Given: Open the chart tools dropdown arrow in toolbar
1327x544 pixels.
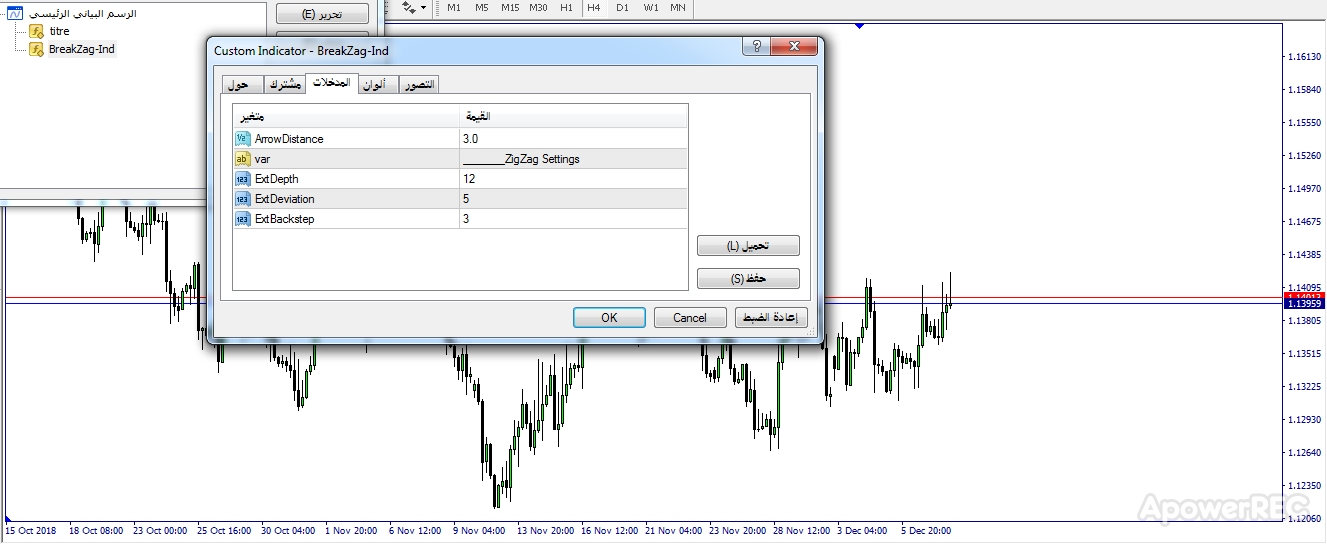Looking at the screenshot, I should coord(424,8).
